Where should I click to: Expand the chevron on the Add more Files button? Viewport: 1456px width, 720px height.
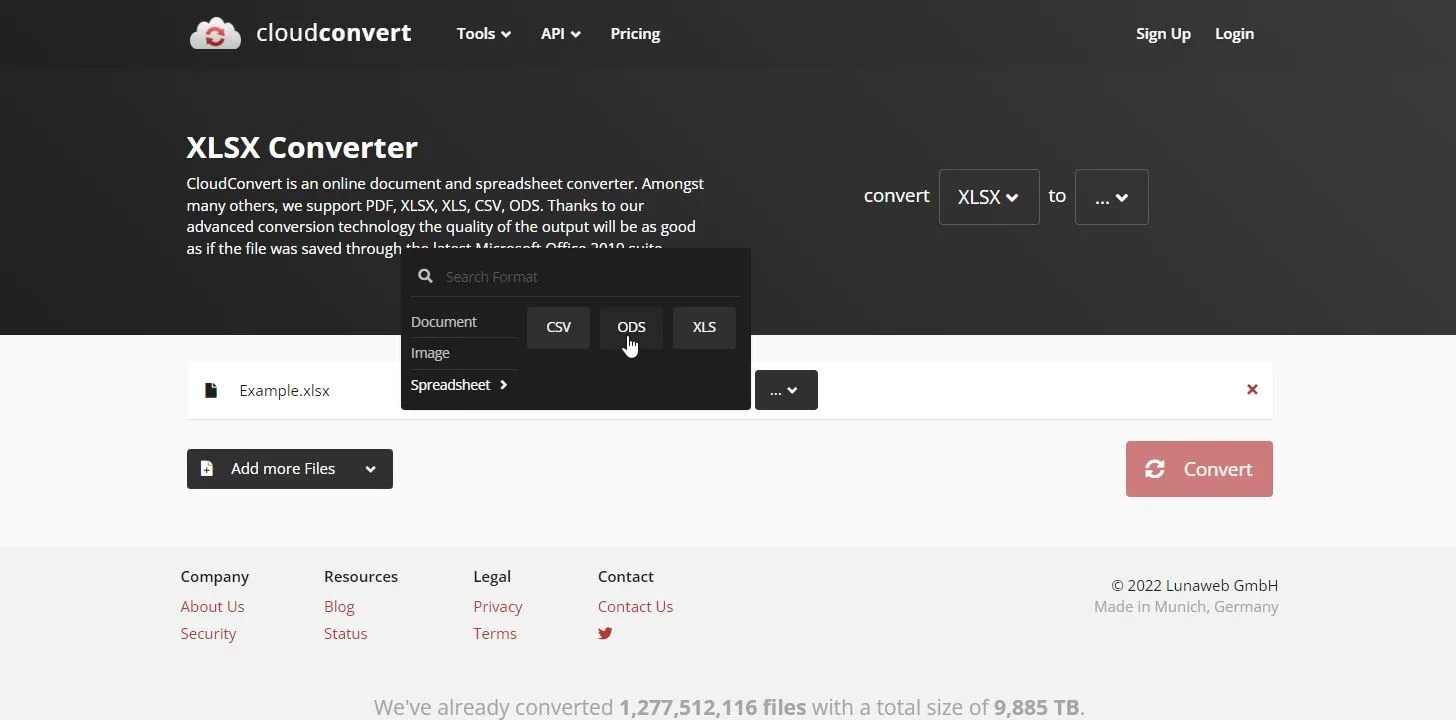click(x=371, y=468)
